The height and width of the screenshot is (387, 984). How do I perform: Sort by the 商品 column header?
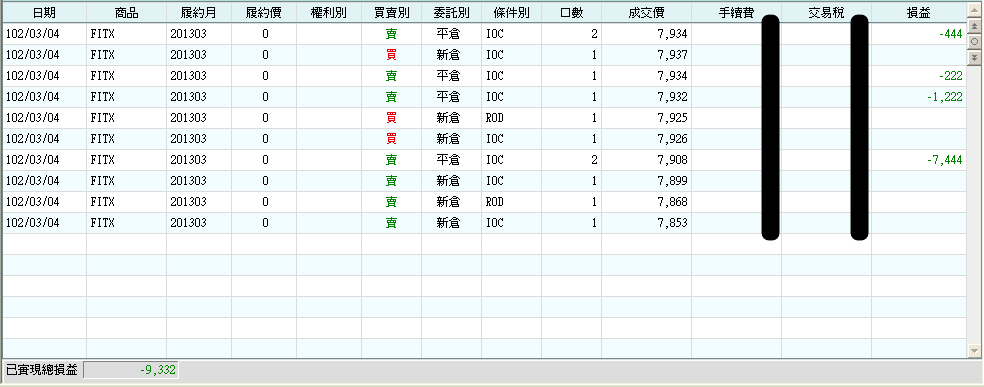point(126,13)
